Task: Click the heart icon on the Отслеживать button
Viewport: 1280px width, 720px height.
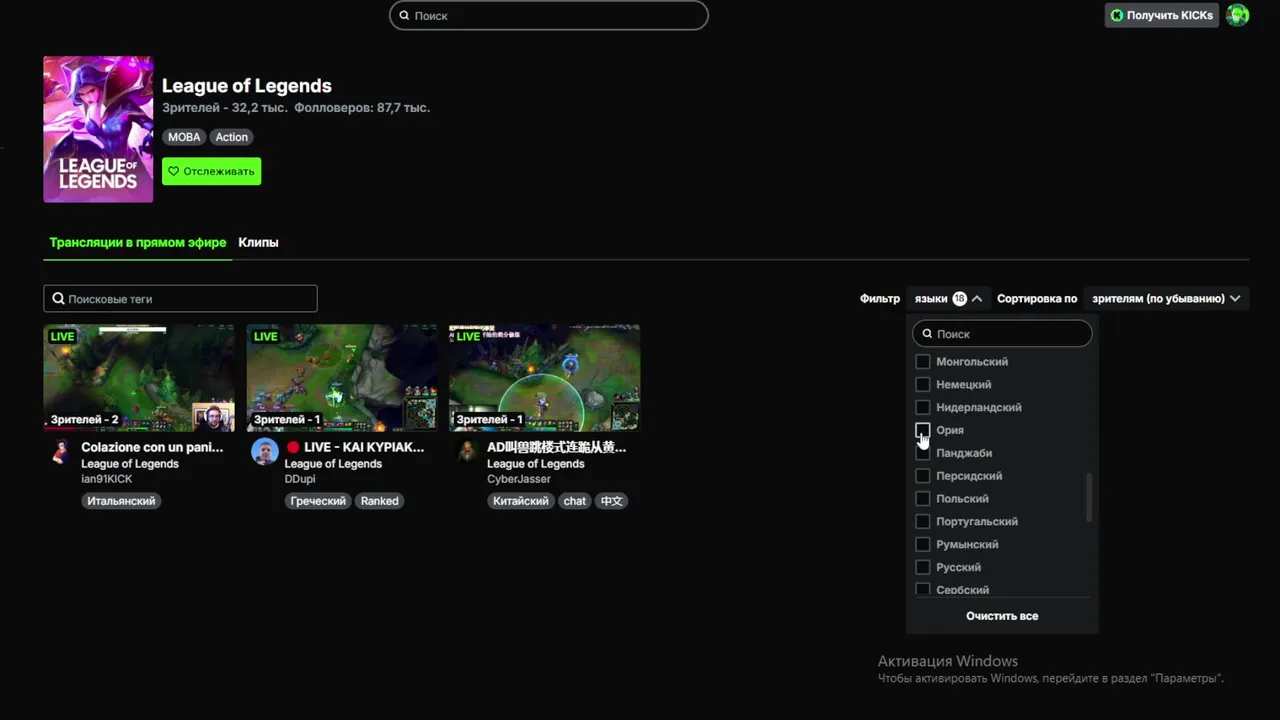Action: [173, 171]
